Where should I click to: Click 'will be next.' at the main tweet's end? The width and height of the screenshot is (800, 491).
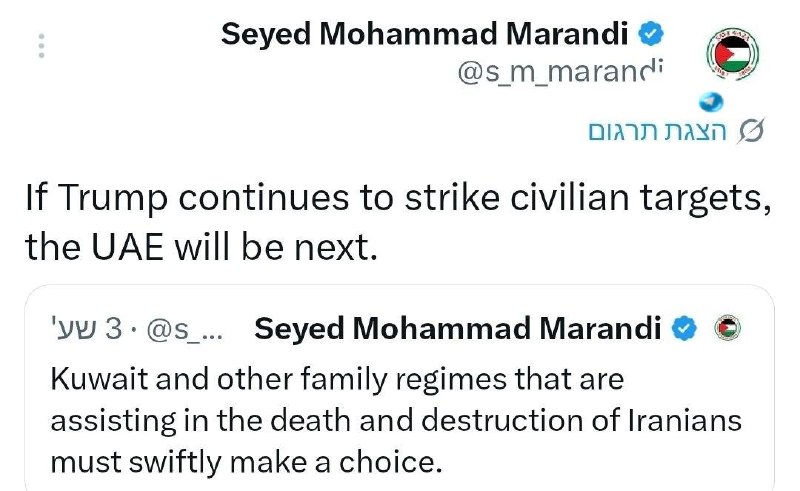click(x=276, y=247)
